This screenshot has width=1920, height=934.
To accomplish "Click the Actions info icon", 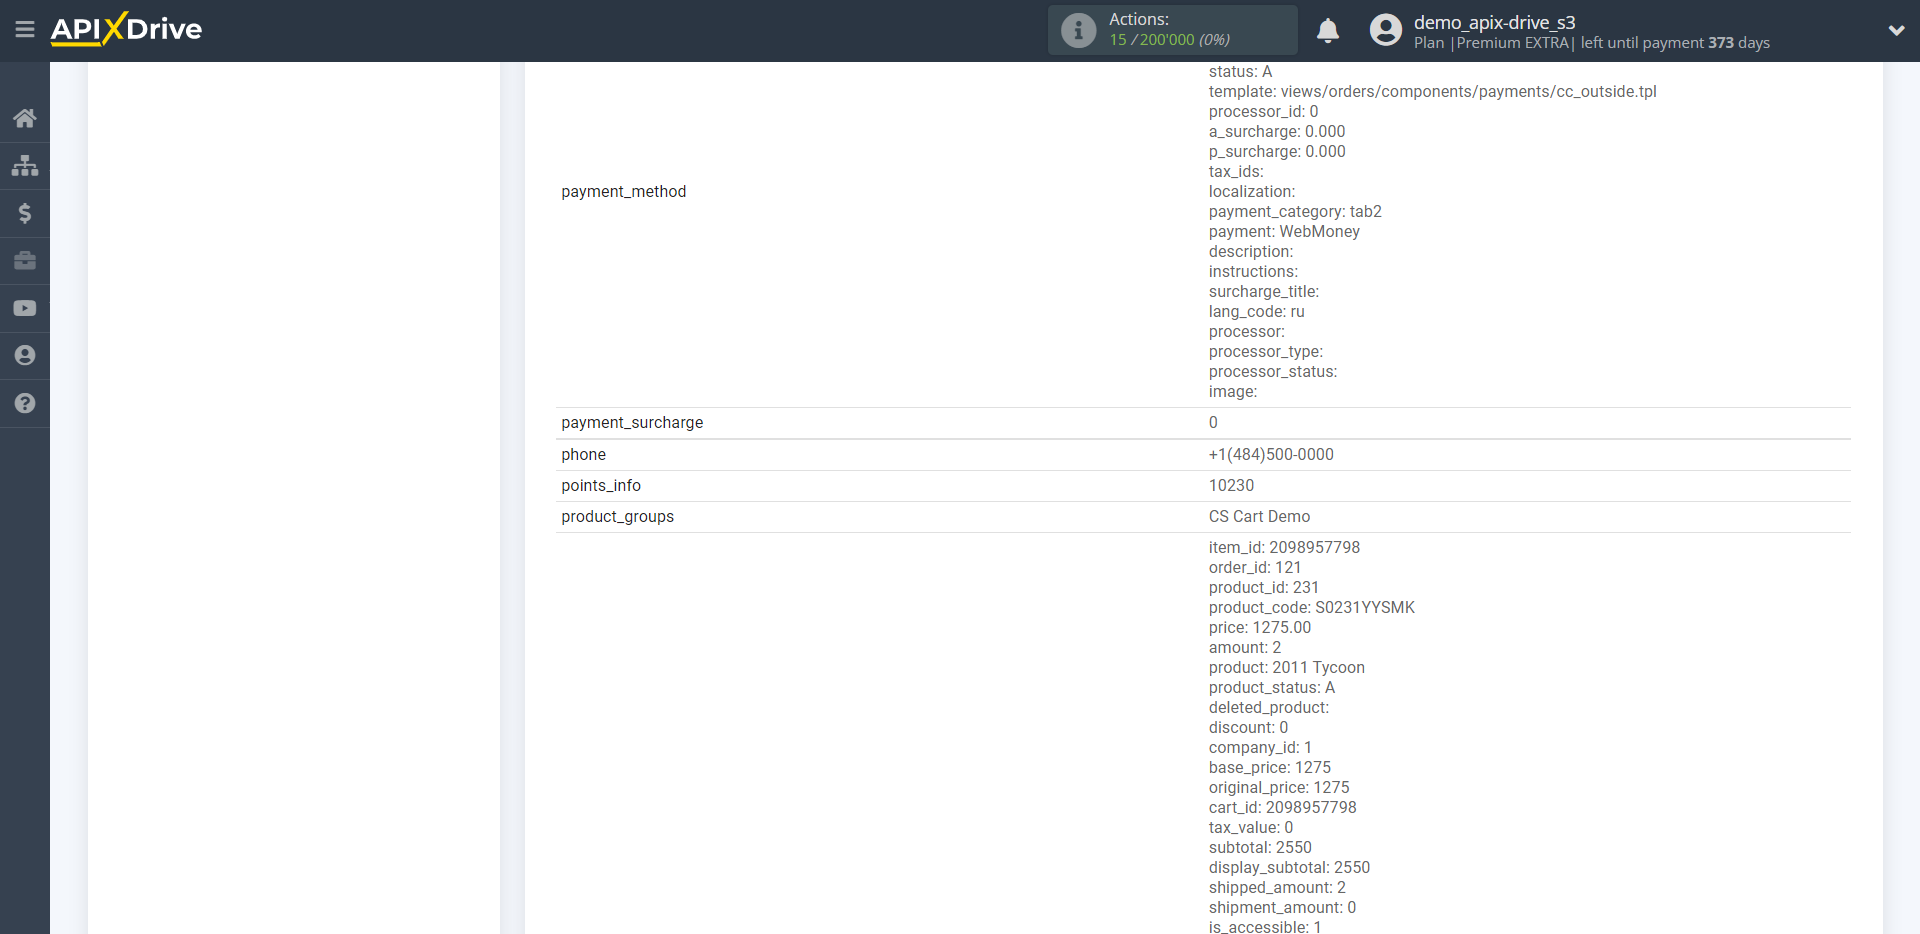I will click(1078, 30).
